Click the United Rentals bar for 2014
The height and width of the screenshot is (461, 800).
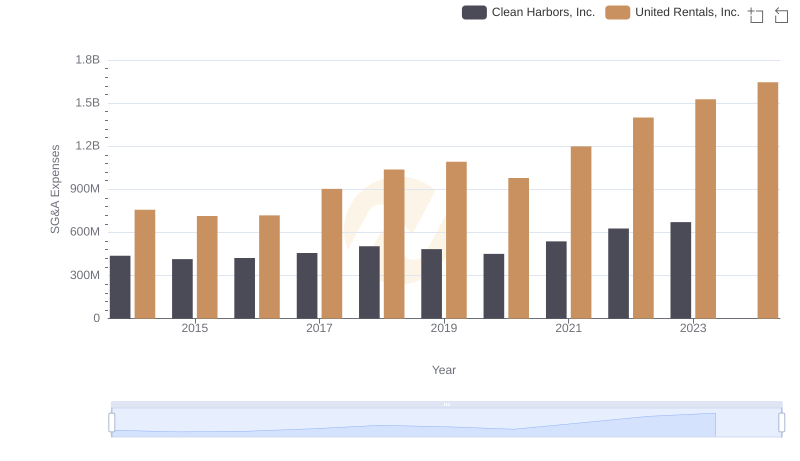[144, 264]
